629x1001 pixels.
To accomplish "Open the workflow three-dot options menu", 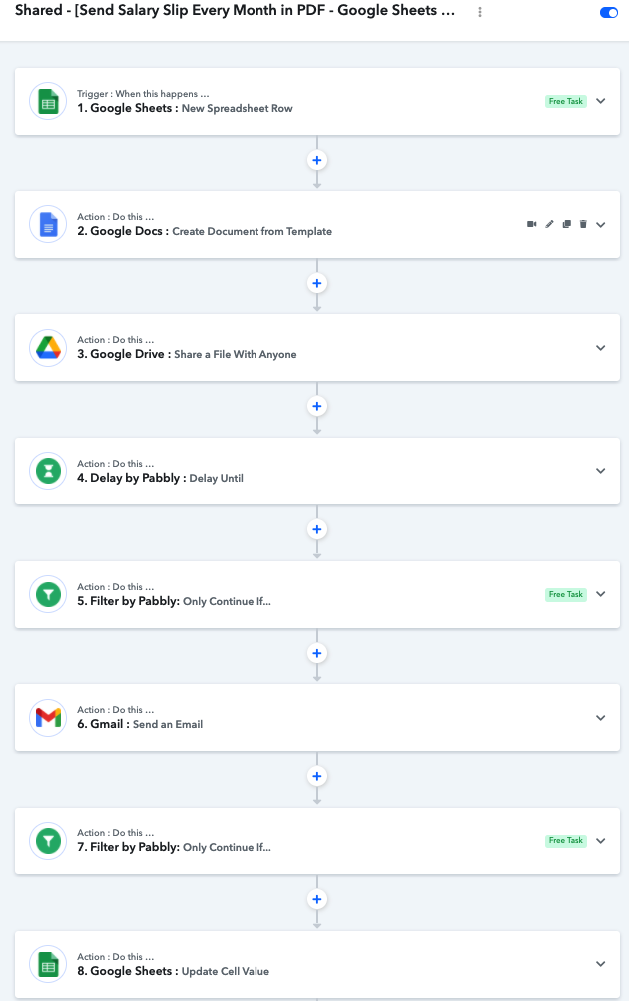I will [480, 12].
